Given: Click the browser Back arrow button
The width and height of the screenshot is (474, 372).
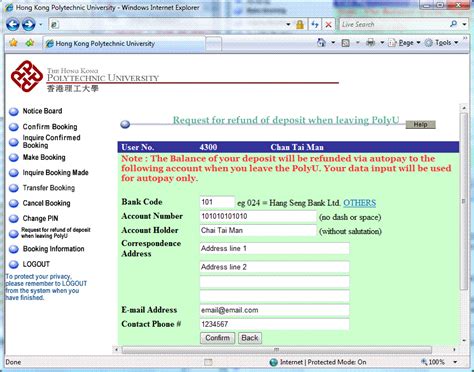Looking at the screenshot, I should tap(13, 24).
